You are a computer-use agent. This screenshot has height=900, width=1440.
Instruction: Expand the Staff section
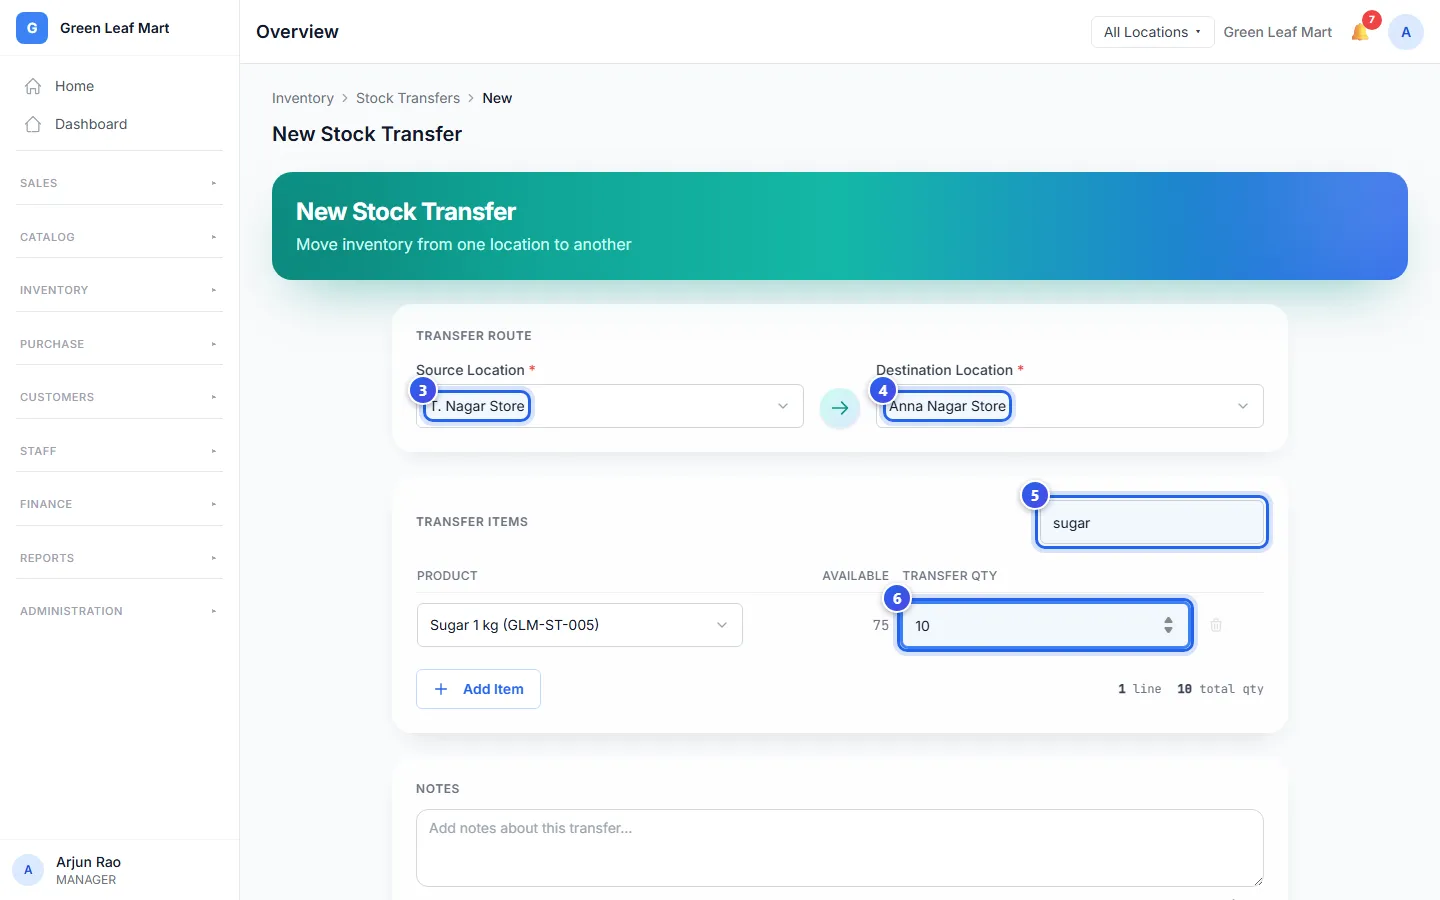click(x=120, y=451)
